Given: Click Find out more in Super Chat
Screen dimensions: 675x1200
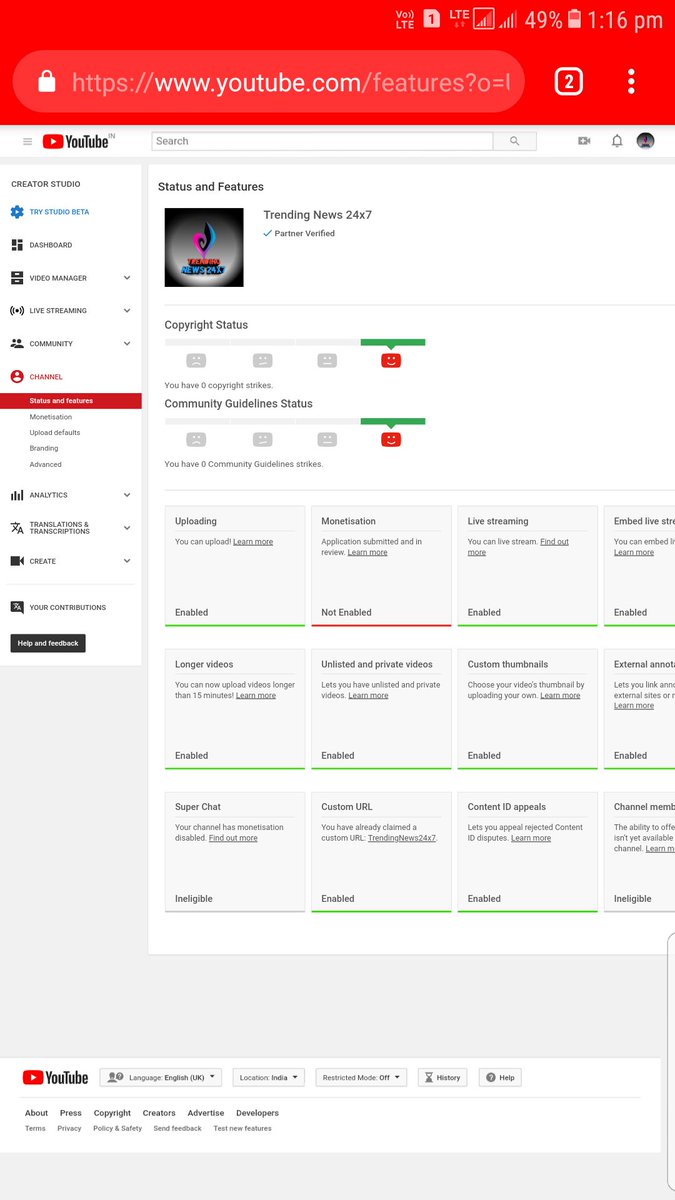Looking at the screenshot, I should click(233, 838).
